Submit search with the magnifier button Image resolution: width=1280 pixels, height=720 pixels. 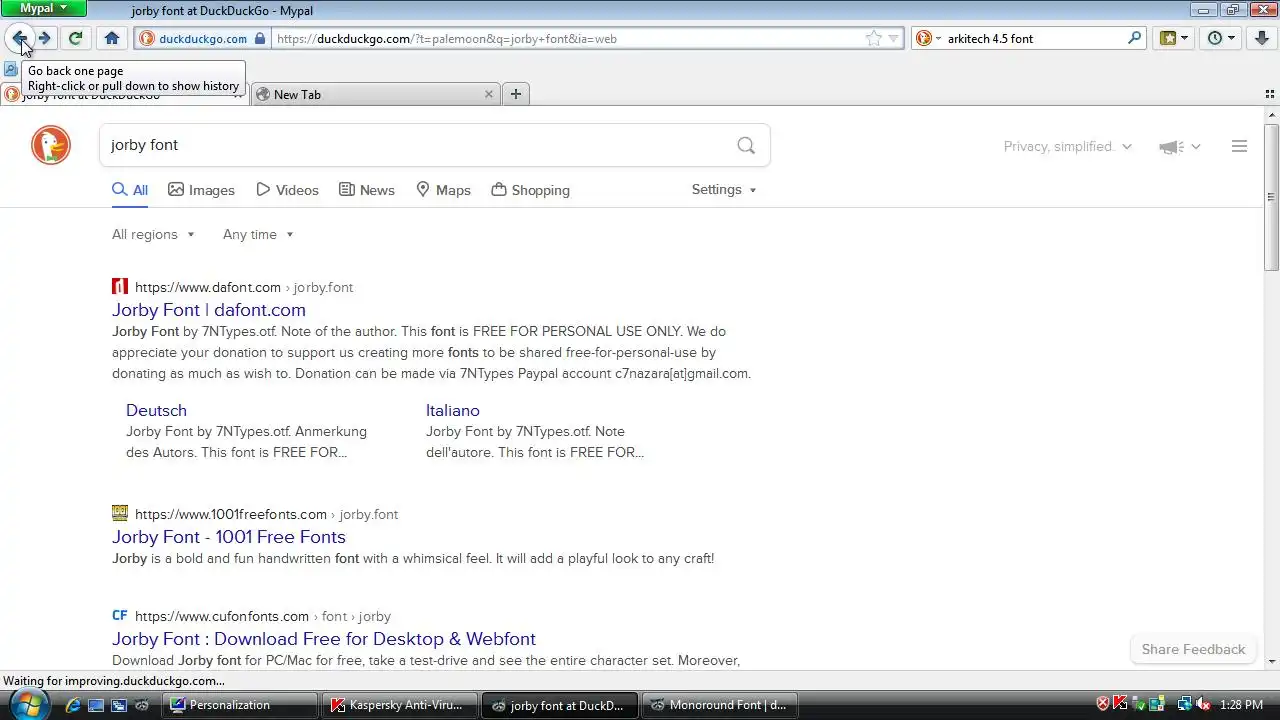pos(746,145)
